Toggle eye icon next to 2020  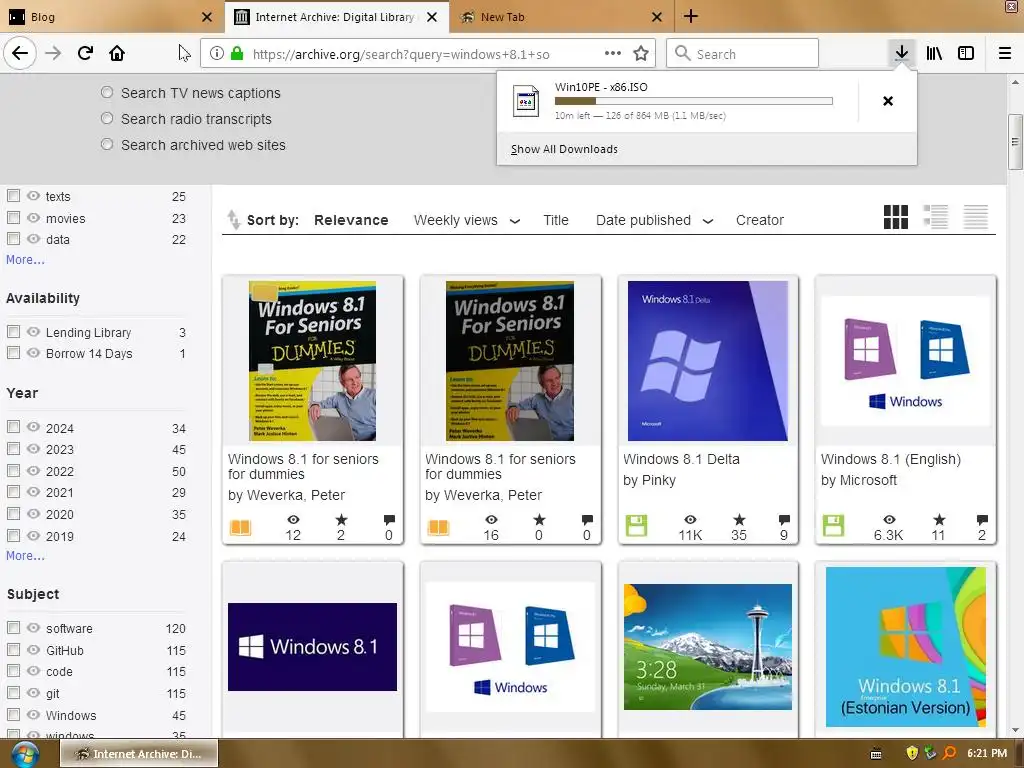point(33,513)
